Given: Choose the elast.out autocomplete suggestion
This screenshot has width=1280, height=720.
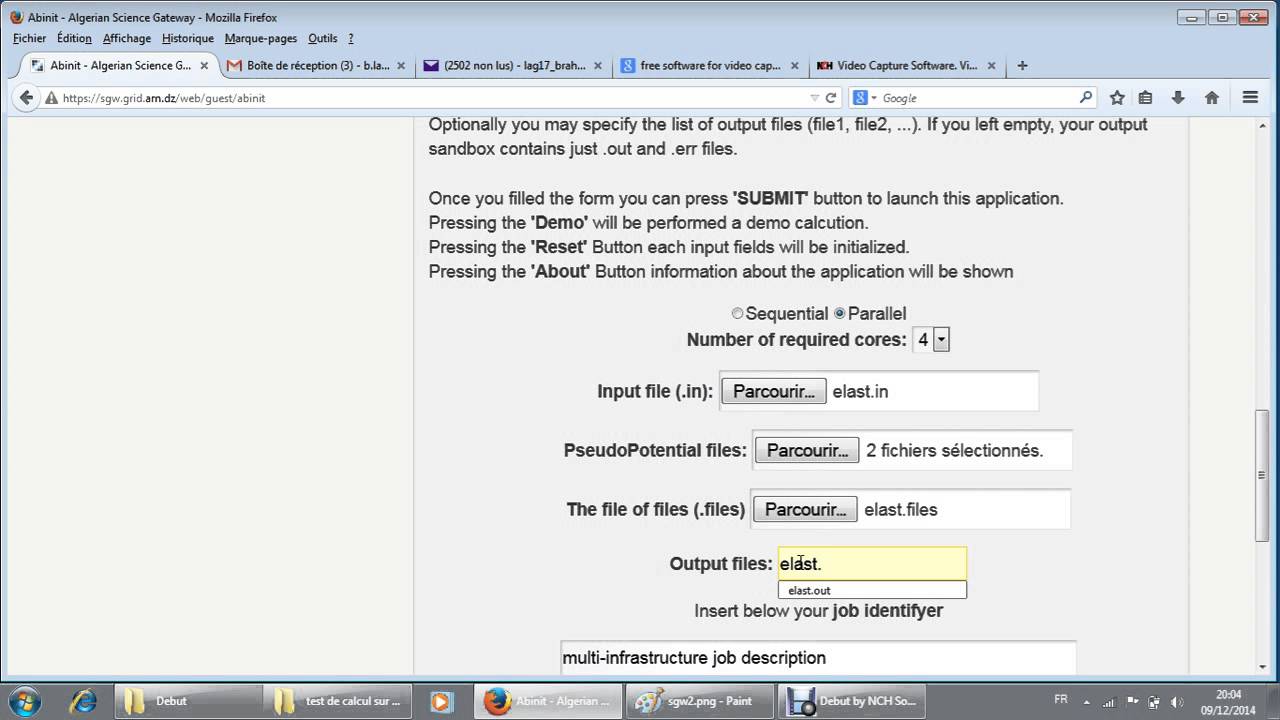Looking at the screenshot, I should point(872,590).
